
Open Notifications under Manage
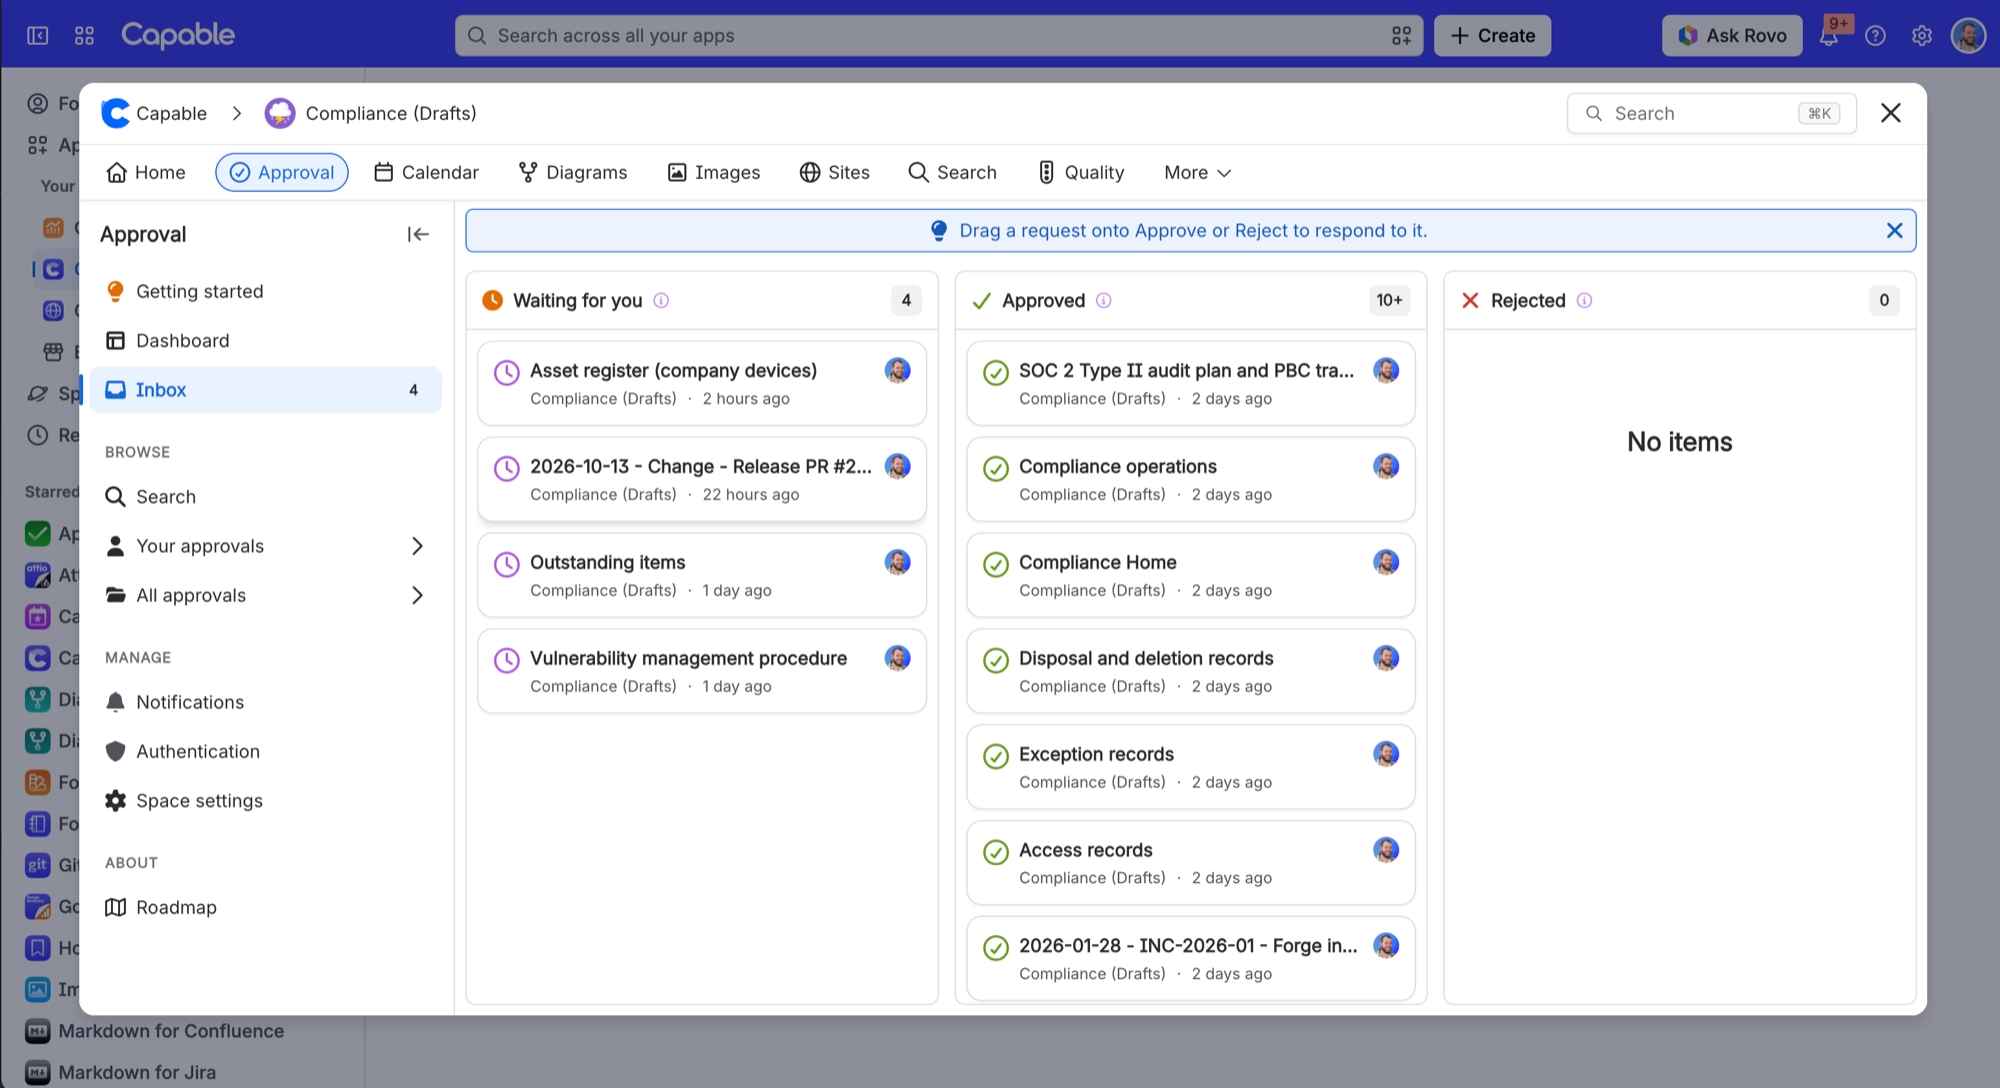point(266,702)
